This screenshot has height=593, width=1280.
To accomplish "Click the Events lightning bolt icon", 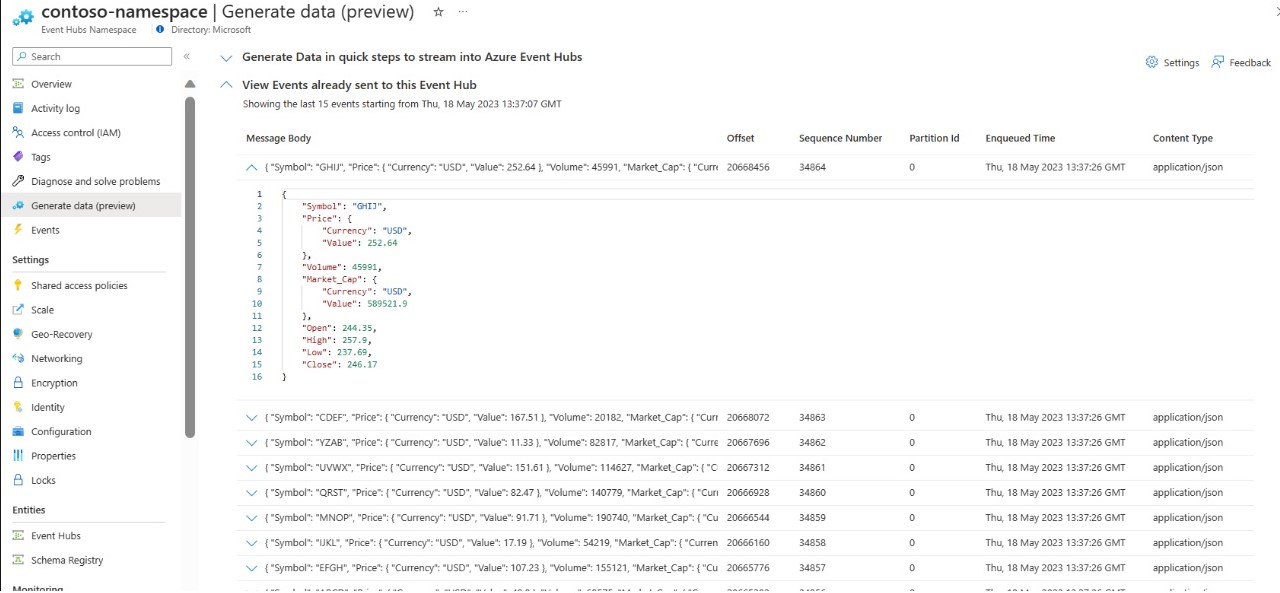I will point(18,230).
